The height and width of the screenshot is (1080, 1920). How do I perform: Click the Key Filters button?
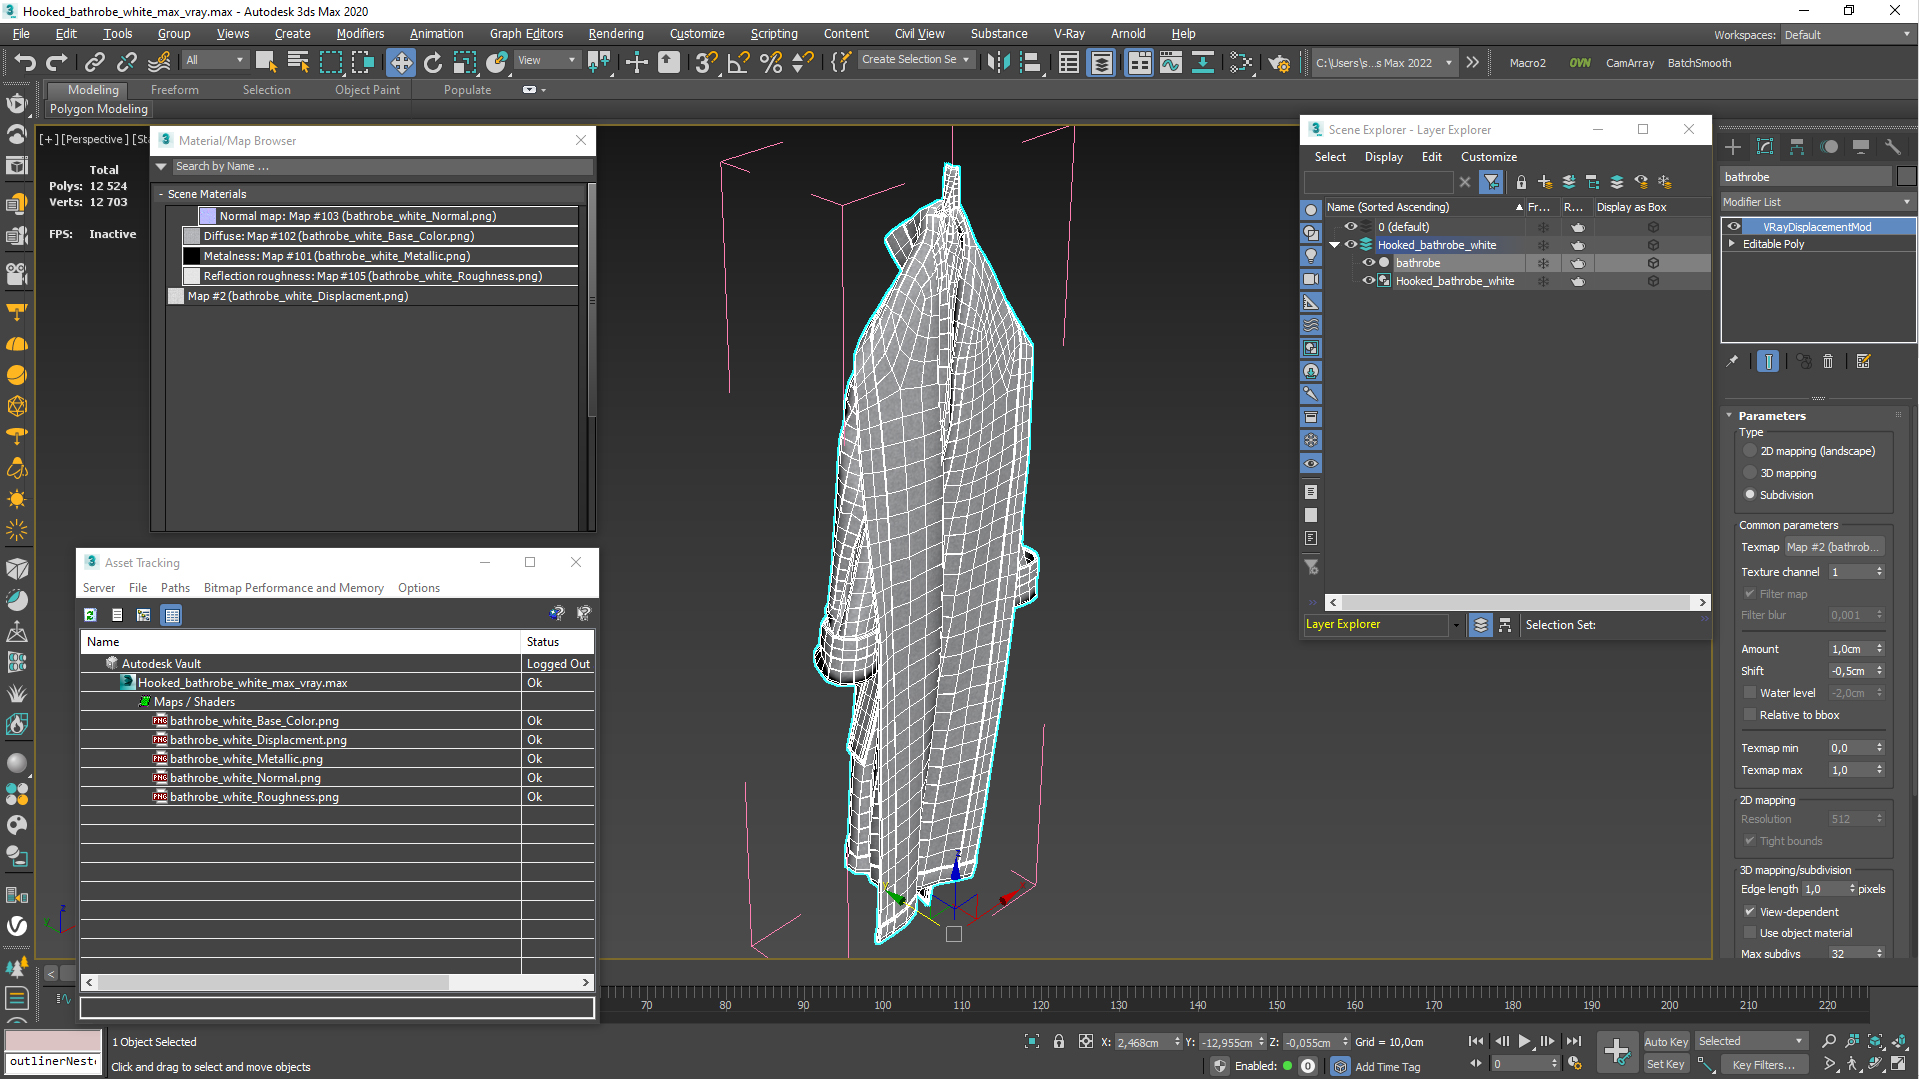[x=1763, y=1065]
